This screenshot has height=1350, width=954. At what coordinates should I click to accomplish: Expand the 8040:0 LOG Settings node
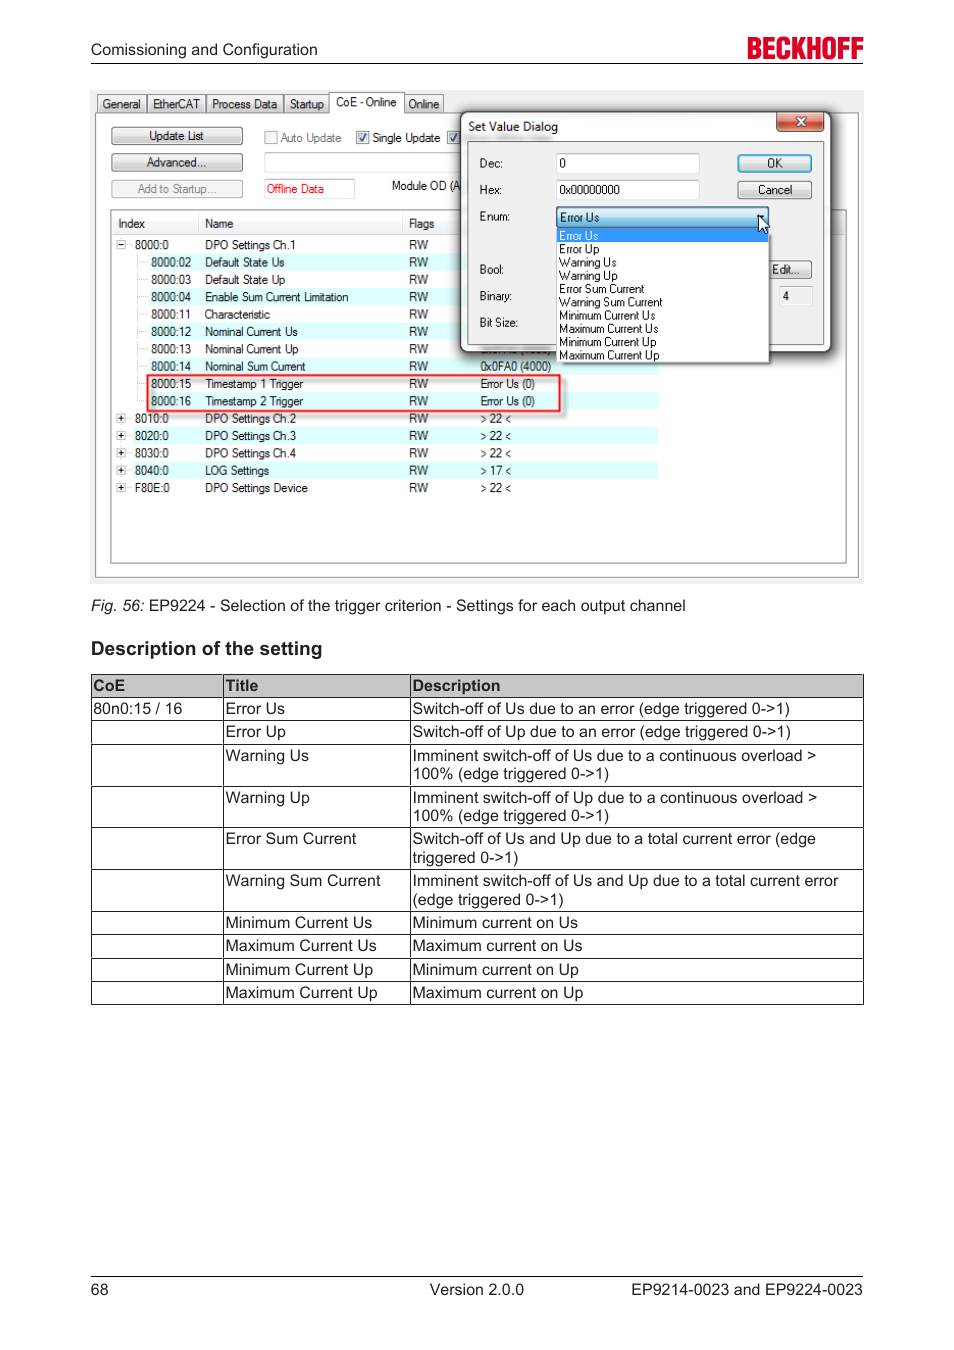(x=121, y=470)
